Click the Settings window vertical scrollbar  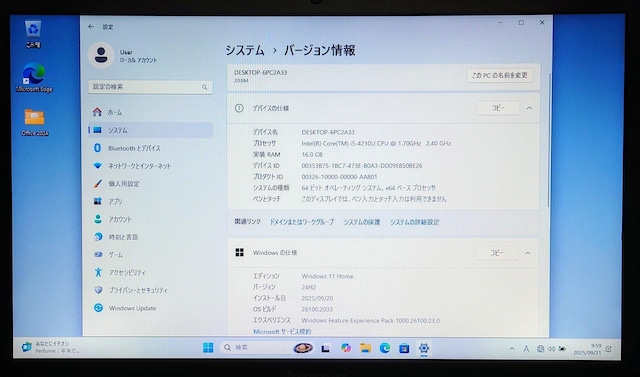point(549,141)
